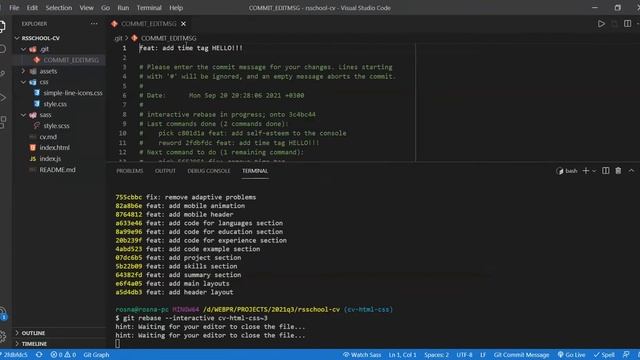
Task: Change encoding via UTF-8 indicator
Action: (x=464, y=355)
